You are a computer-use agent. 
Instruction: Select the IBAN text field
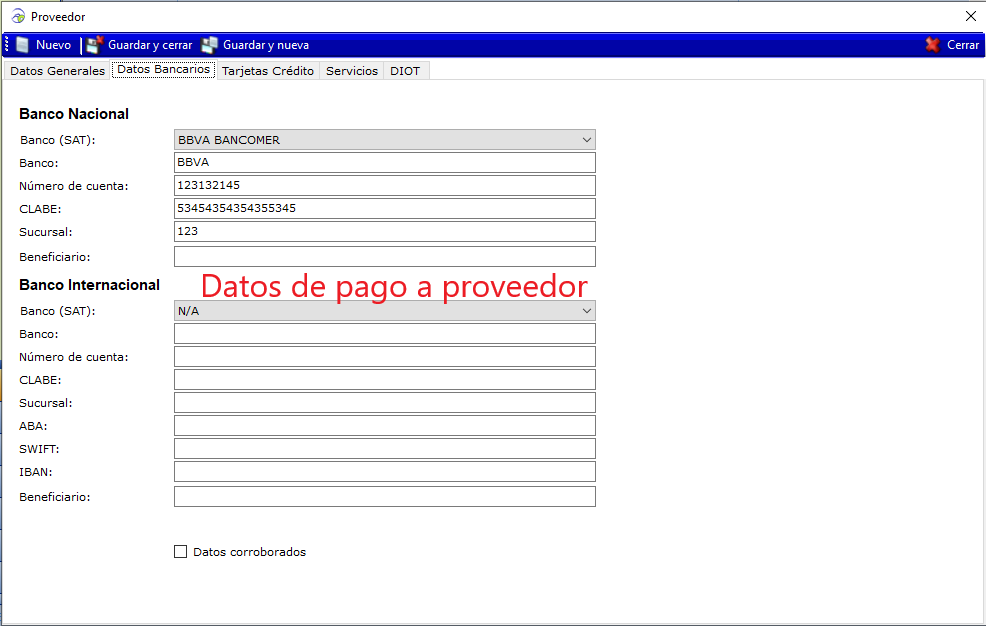pos(384,472)
